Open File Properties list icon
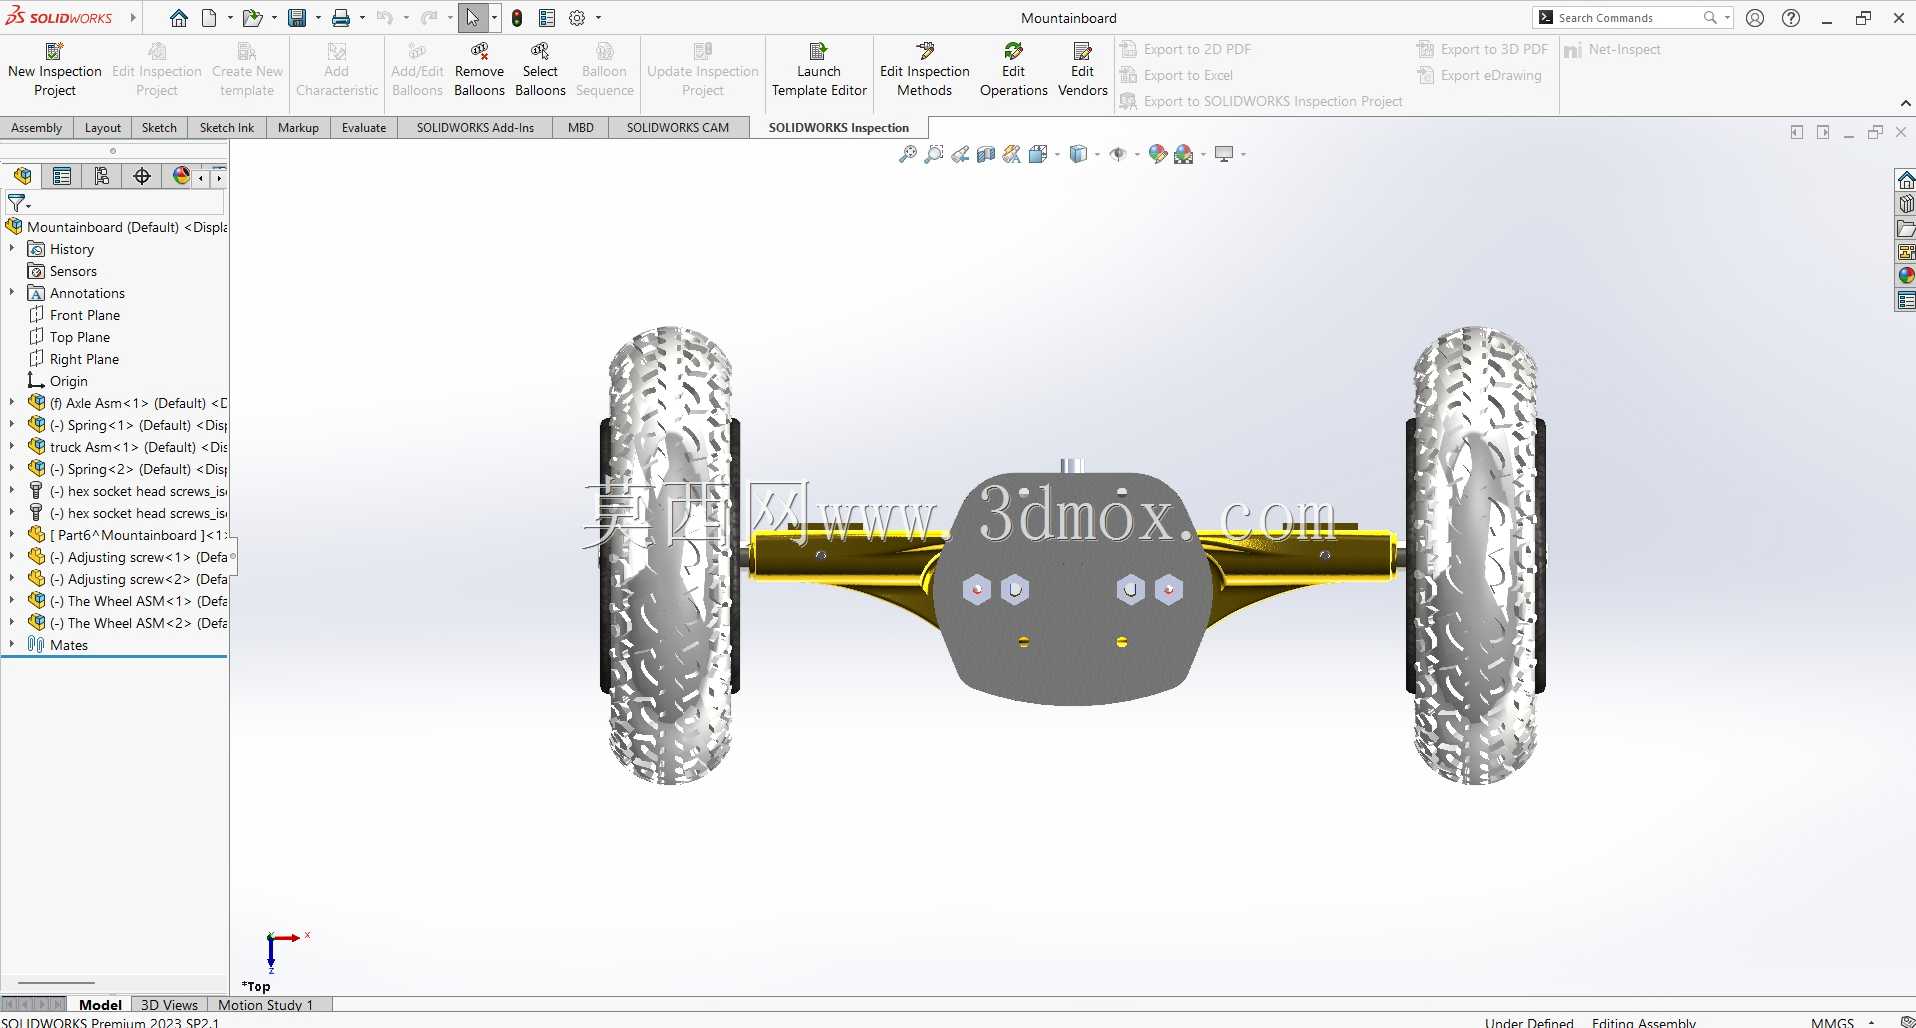Image resolution: width=1916 pixels, height=1028 pixels. (x=547, y=18)
